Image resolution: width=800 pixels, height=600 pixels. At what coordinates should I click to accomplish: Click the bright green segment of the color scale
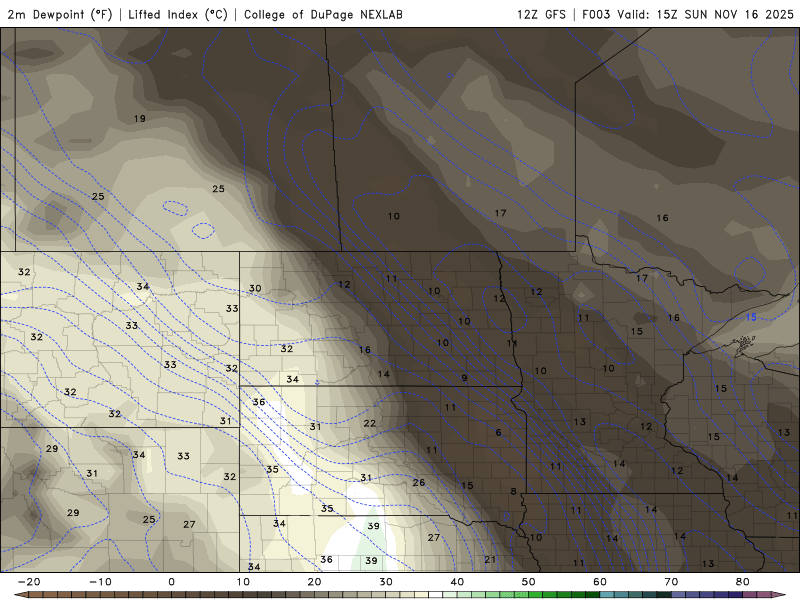pos(536,594)
